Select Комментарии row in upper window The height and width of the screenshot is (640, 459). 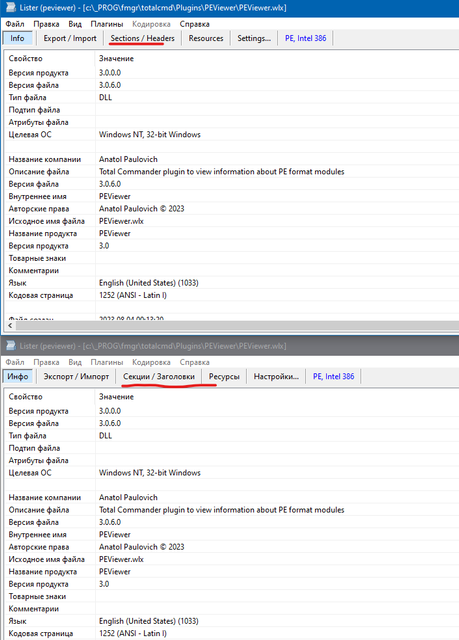[x=232, y=270]
